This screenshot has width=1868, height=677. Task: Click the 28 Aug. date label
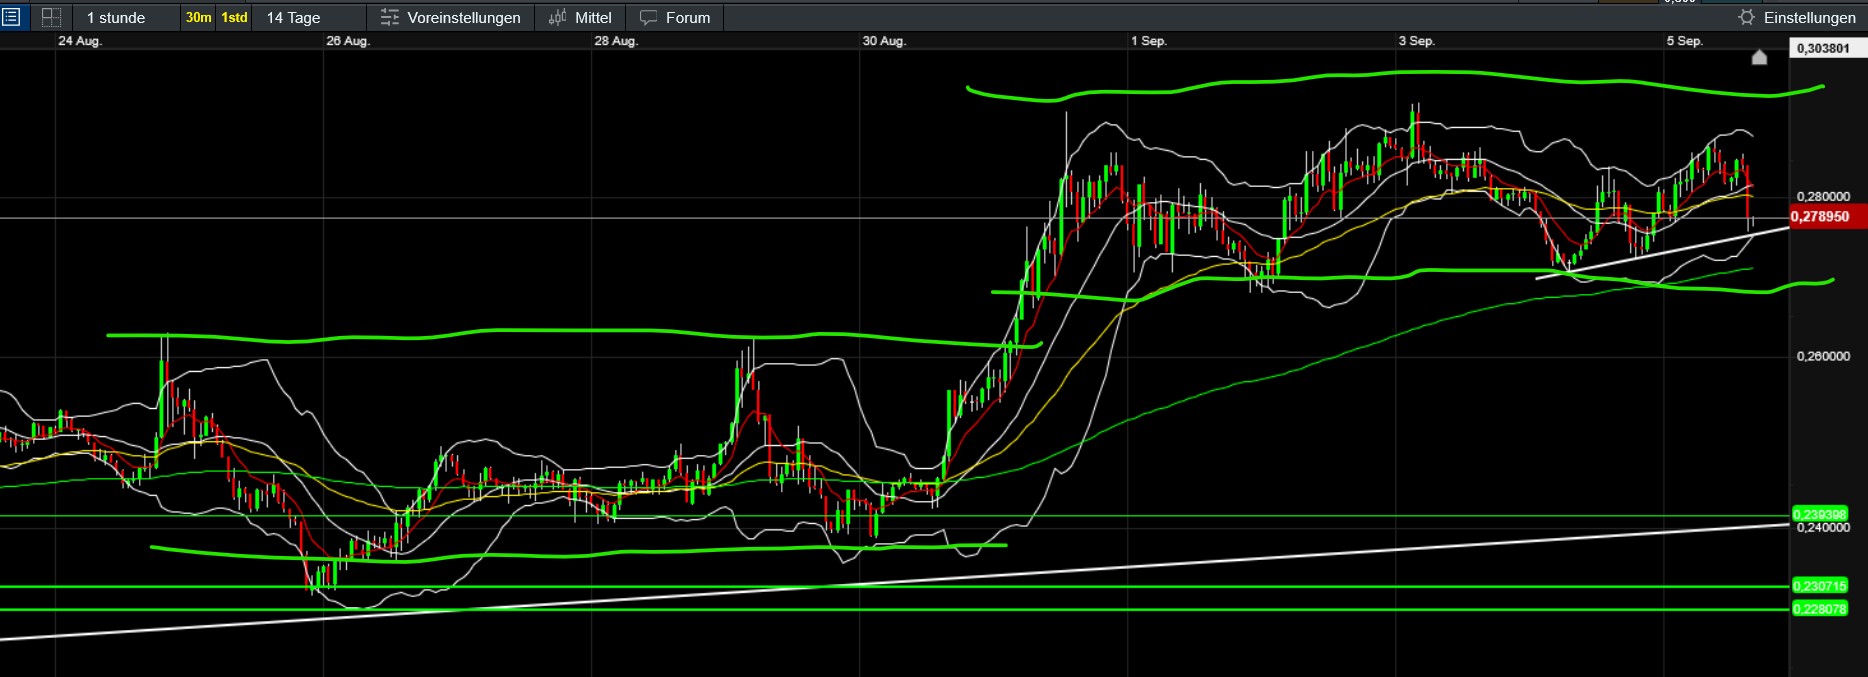click(616, 41)
